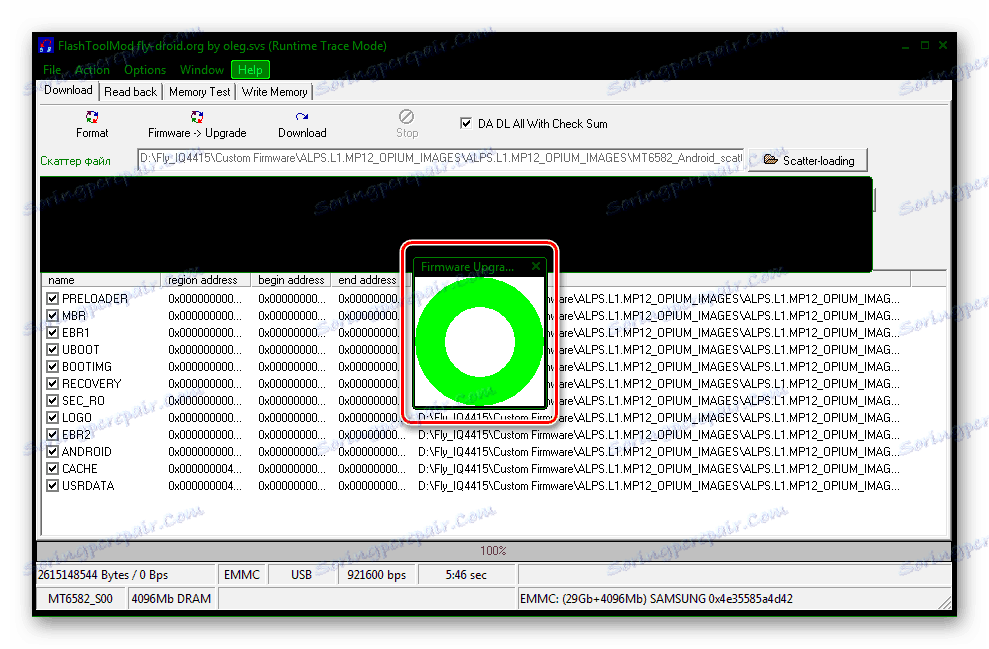Click the name column header
This screenshot has height=649, width=989.
click(101, 280)
